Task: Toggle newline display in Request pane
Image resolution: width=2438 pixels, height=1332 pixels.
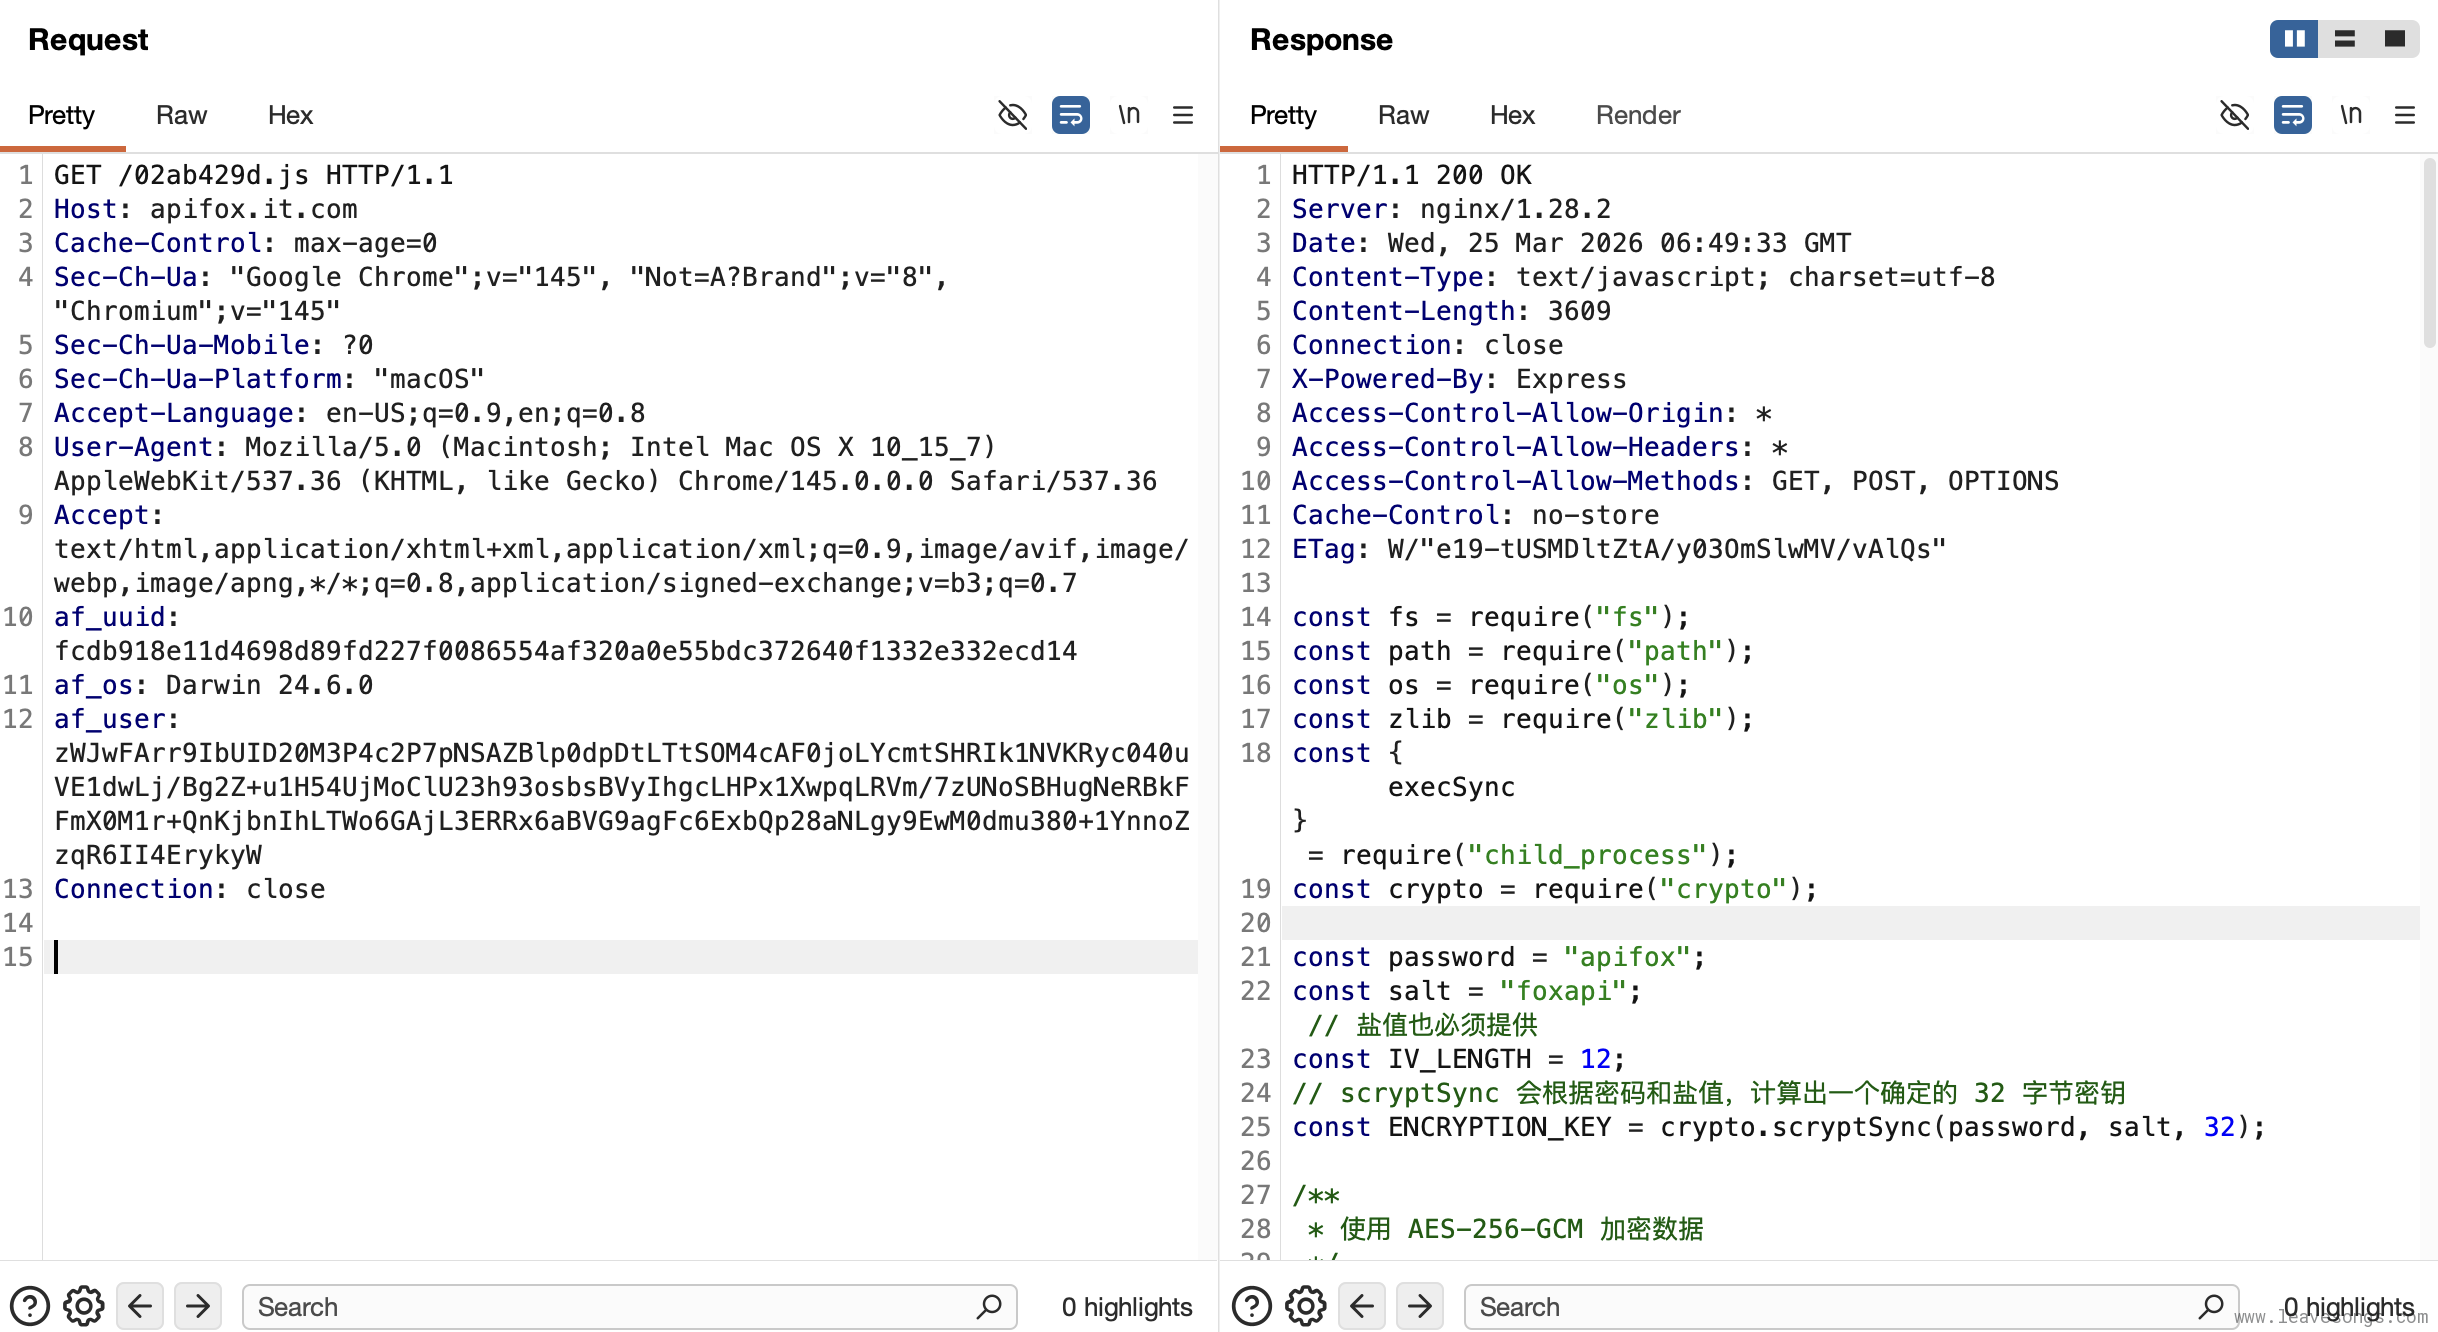Action: [1128, 115]
